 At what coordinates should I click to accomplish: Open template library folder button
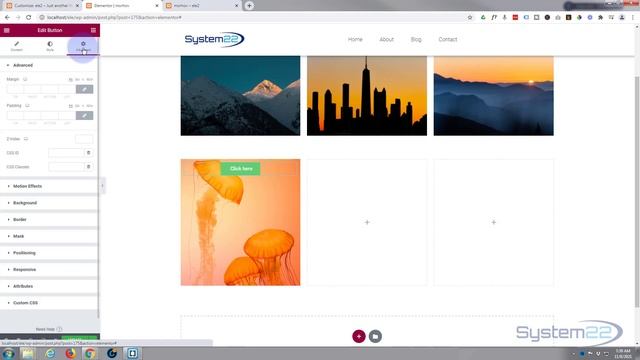(x=375, y=336)
